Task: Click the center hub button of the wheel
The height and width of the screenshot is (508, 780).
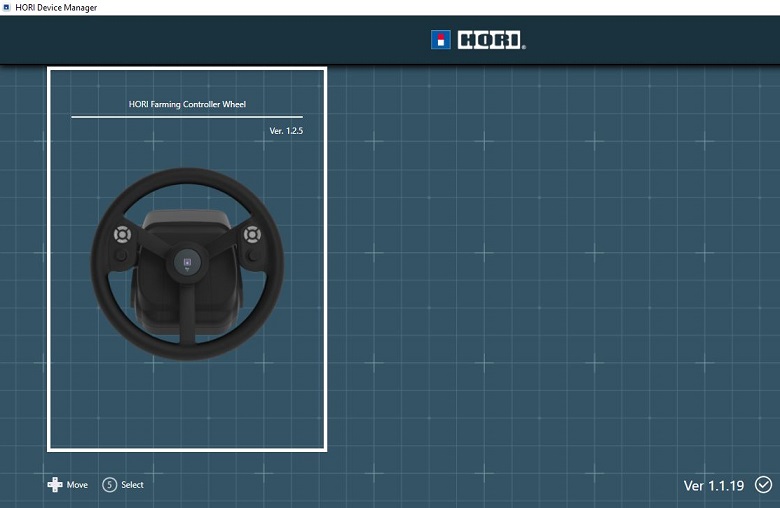Action: [187, 264]
